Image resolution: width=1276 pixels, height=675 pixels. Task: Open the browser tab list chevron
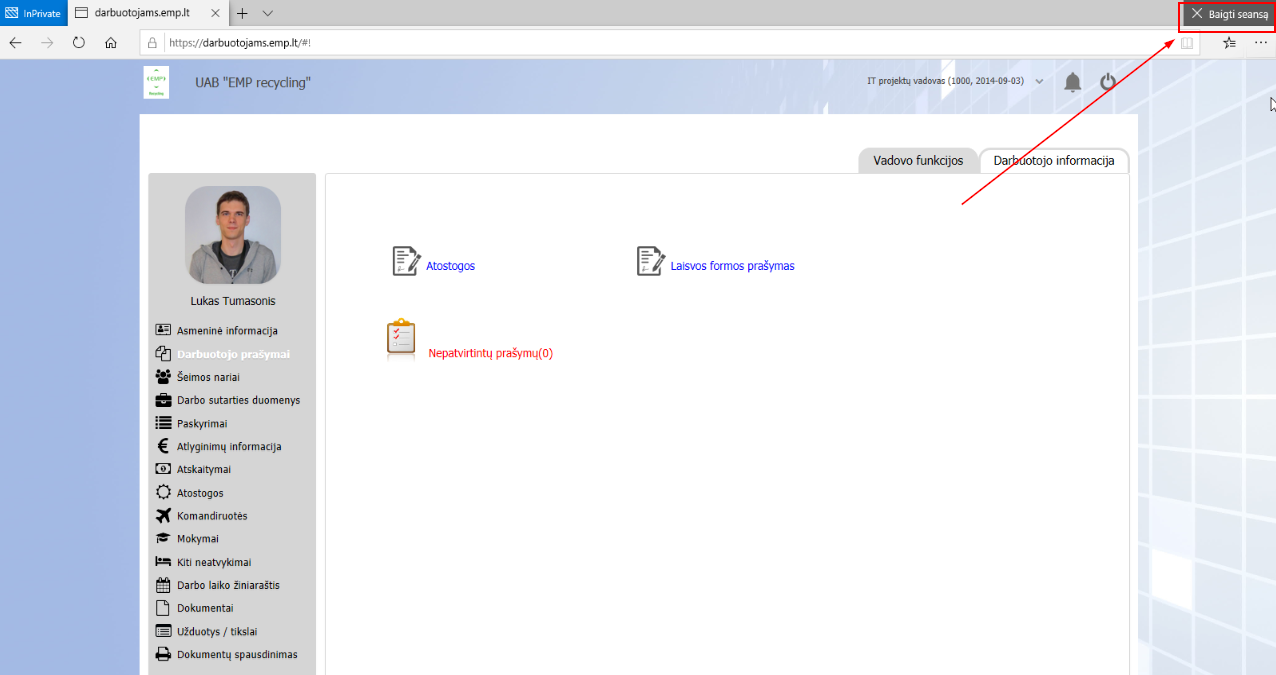pyautogui.click(x=267, y=13)
